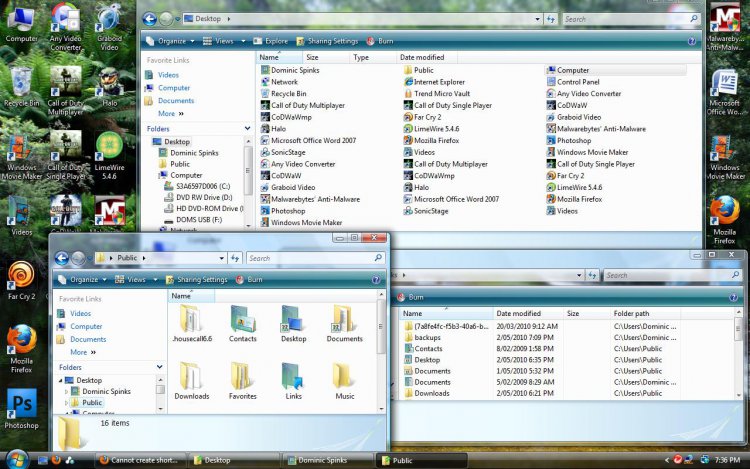This screenshot has height=469, width=750.
Task: Select the Recycle Bin desktop icon
Action: pyautogui.click(x=21, y=87)
